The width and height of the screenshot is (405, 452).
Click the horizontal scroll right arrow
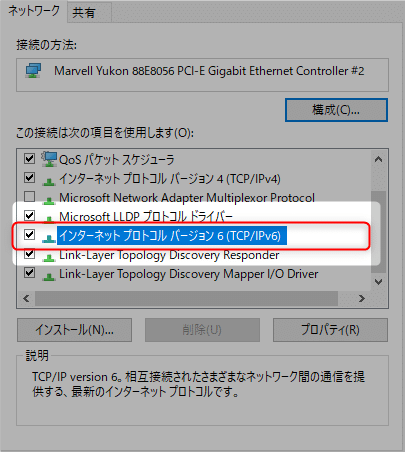[362, 298]
